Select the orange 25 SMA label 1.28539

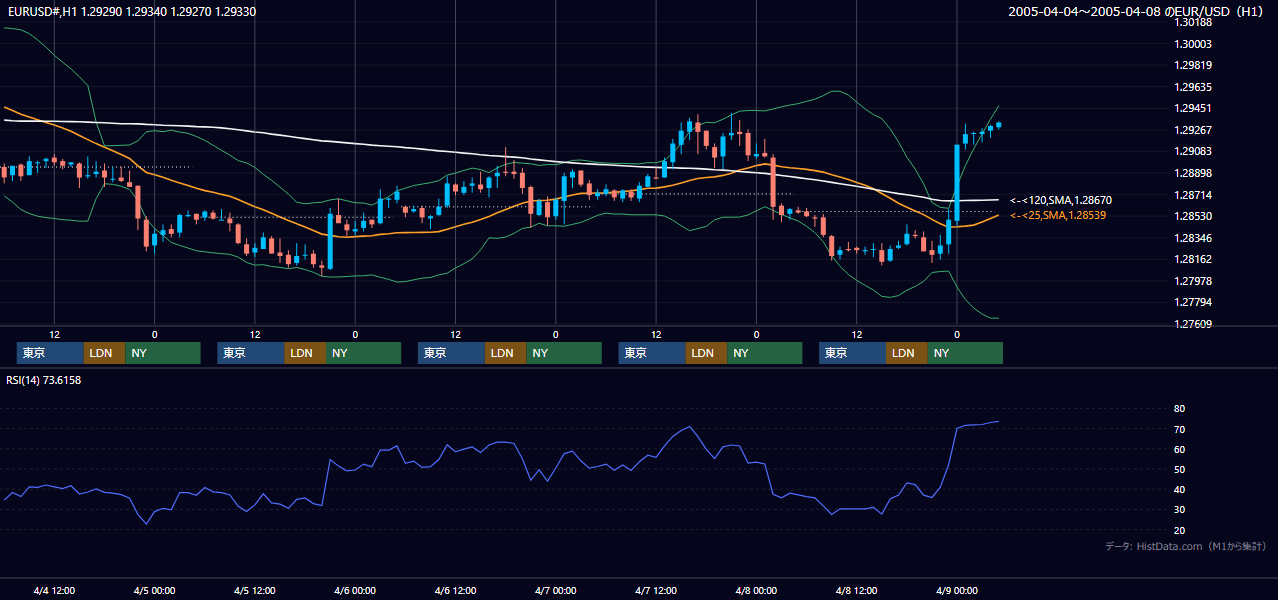pos(1058,215)
